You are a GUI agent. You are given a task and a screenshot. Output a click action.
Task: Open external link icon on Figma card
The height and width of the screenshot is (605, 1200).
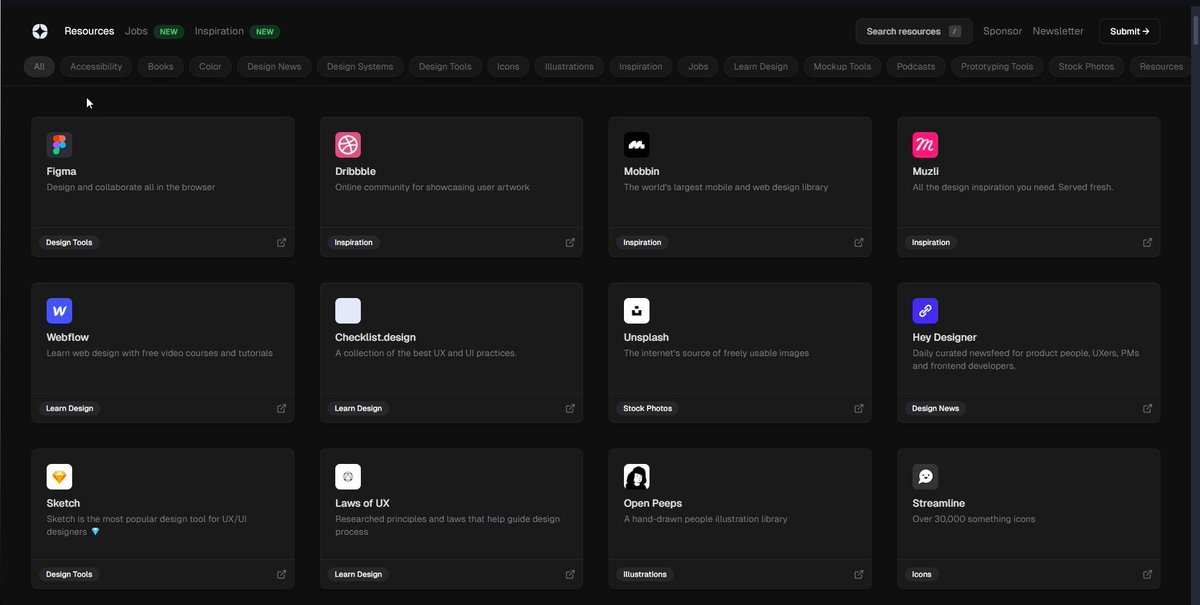click(x=281, y=243)
